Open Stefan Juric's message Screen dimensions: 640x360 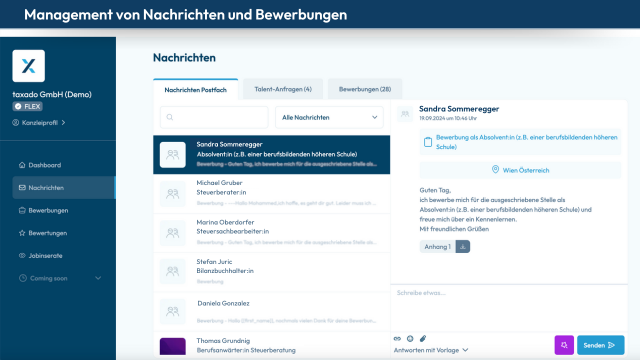tap(271, 271)
